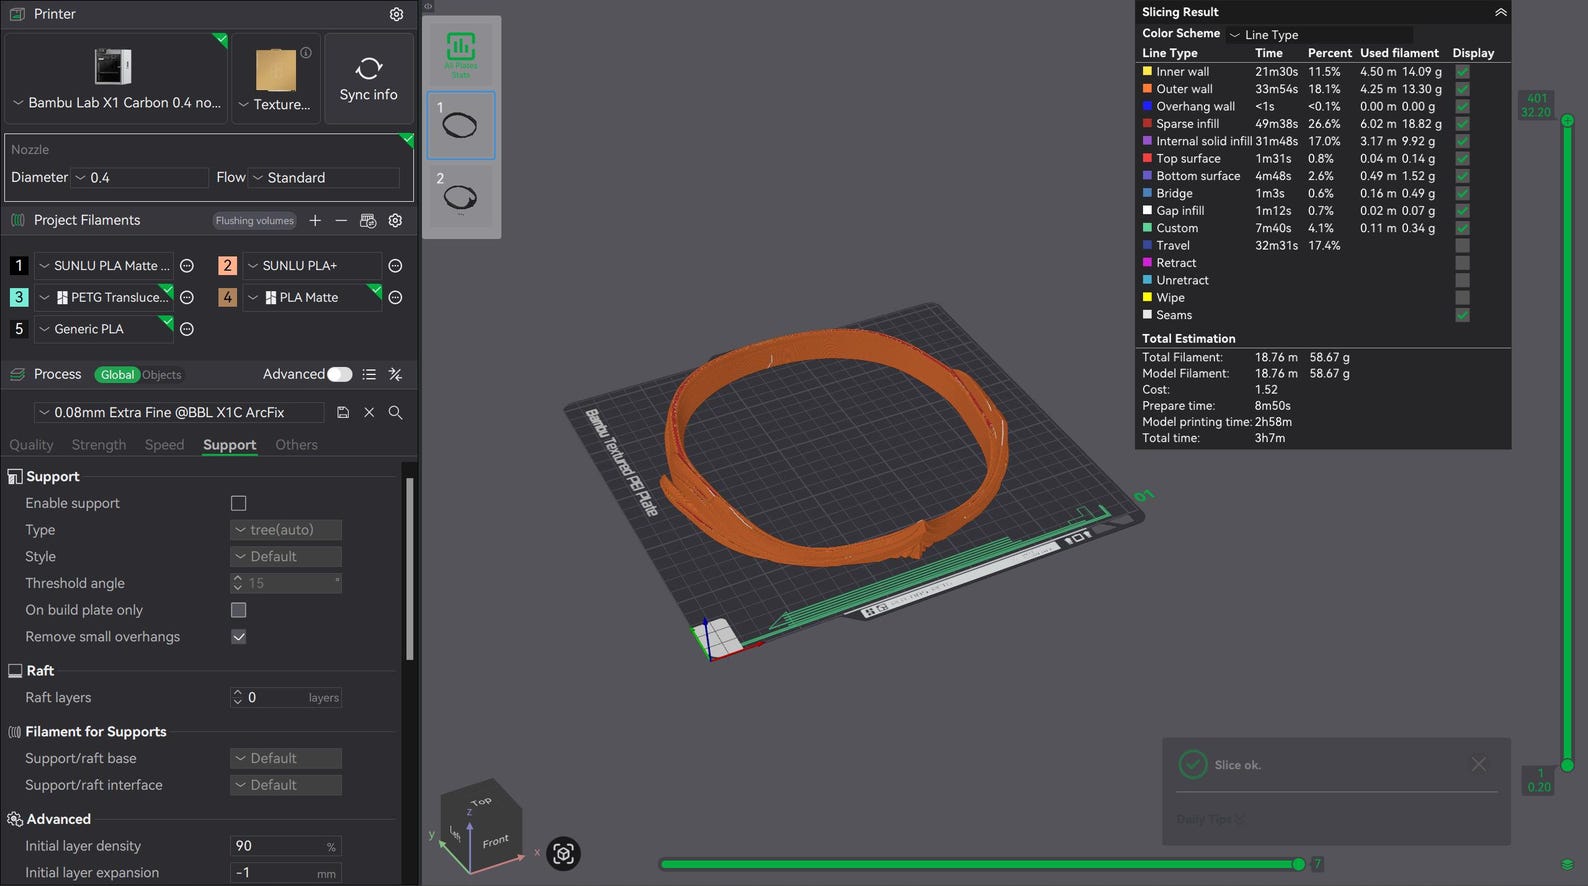The image size is (1588, 886).
Task: Open printer settings gear icon
Action: tap(396, 14)
